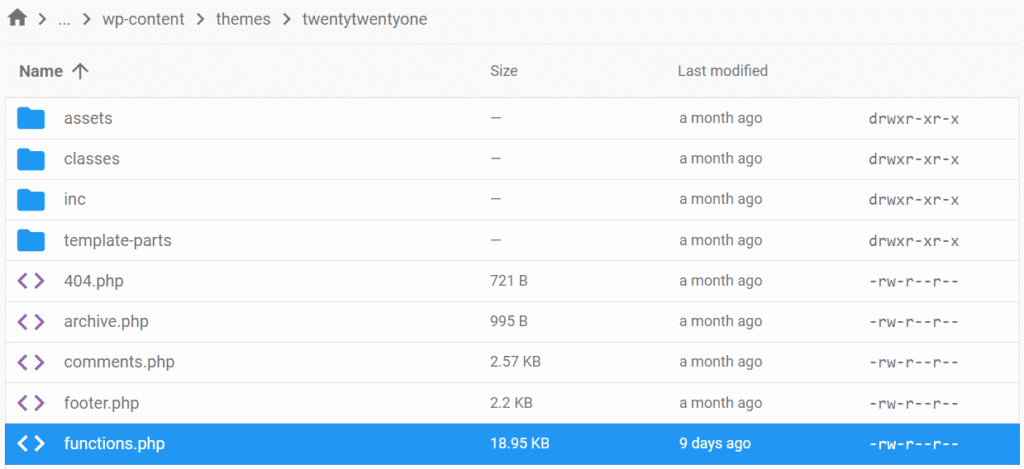Go to wp-content in breadcrumb
This screenshot has height=469, width=1024.
click(x=143, y=20)
